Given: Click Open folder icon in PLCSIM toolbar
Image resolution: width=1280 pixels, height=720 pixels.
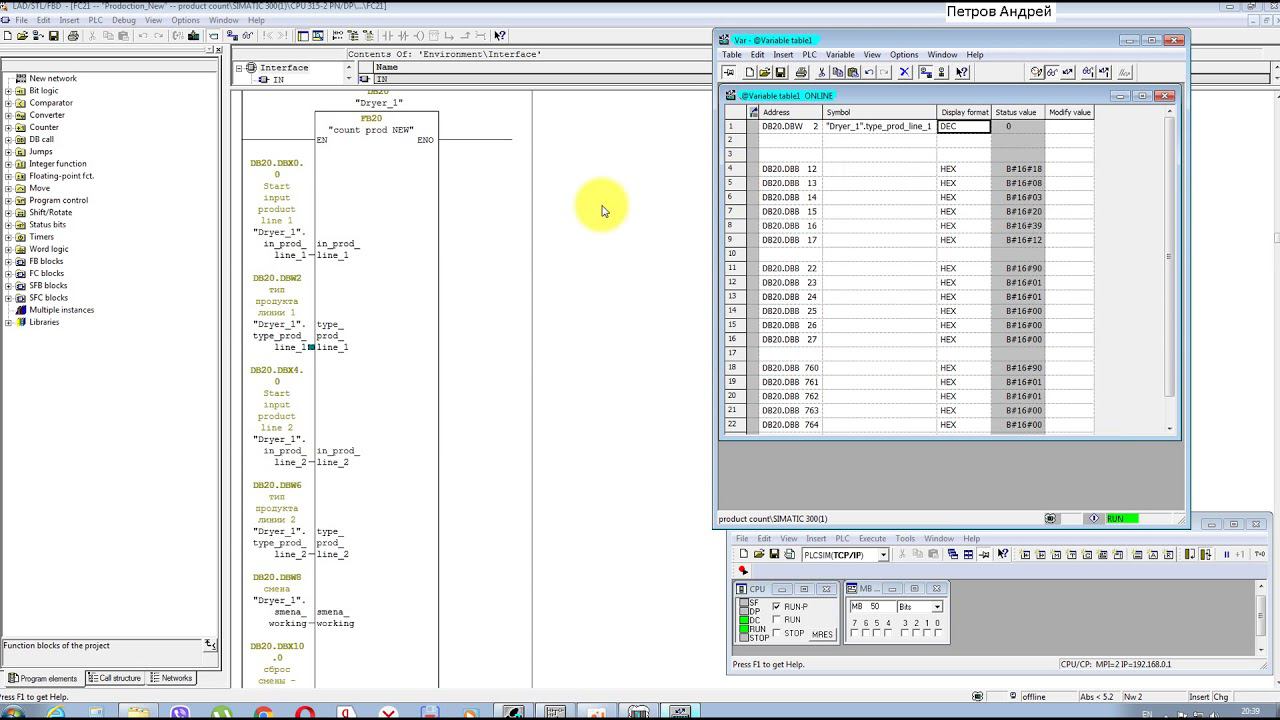Looking at the screenshot, I should tap(759, 554).
